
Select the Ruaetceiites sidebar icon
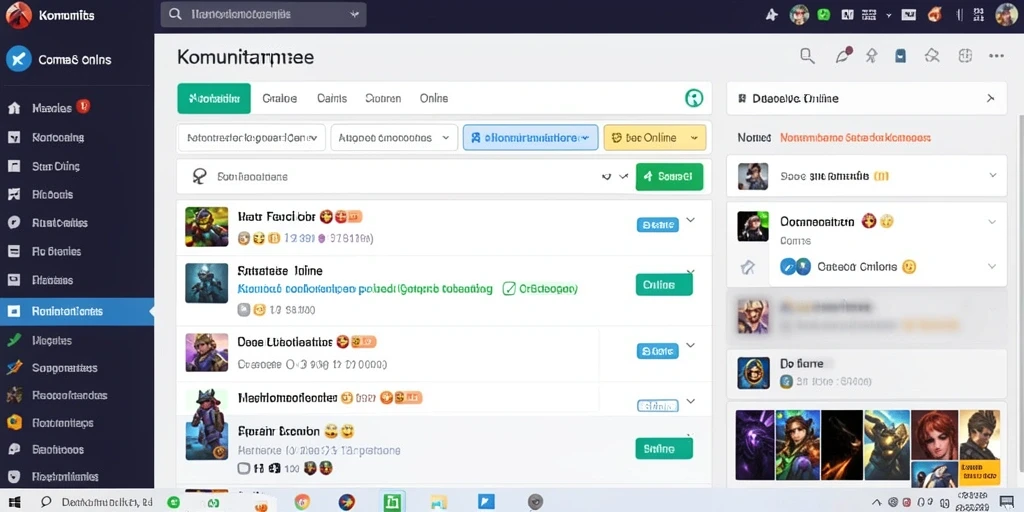(x=14, y=223)
